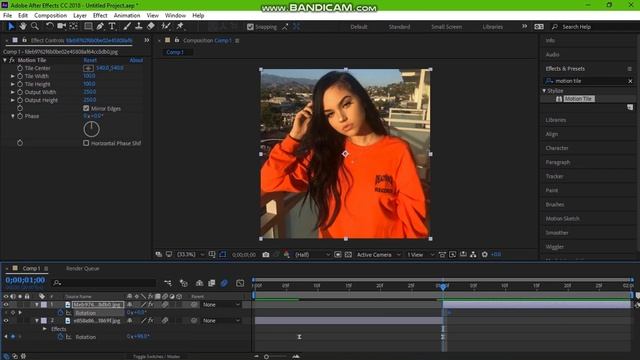Toggle Tile Width stopwatch
The image size is (640, 360).
click(20, 76)
